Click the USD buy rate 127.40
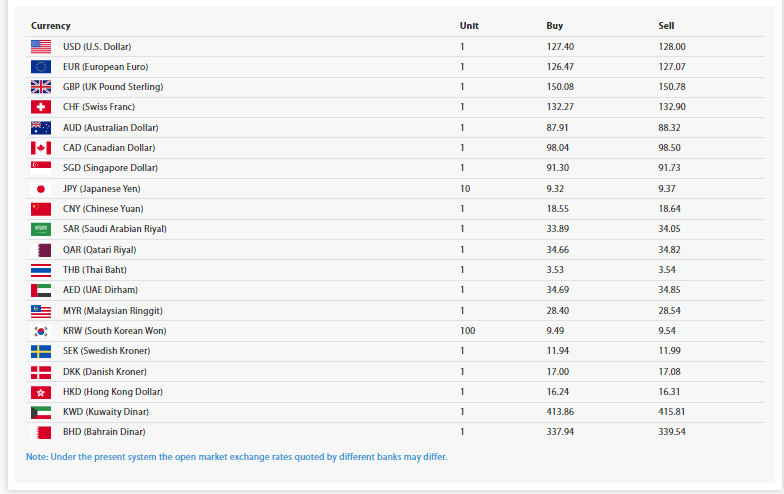 coord(560,46)
